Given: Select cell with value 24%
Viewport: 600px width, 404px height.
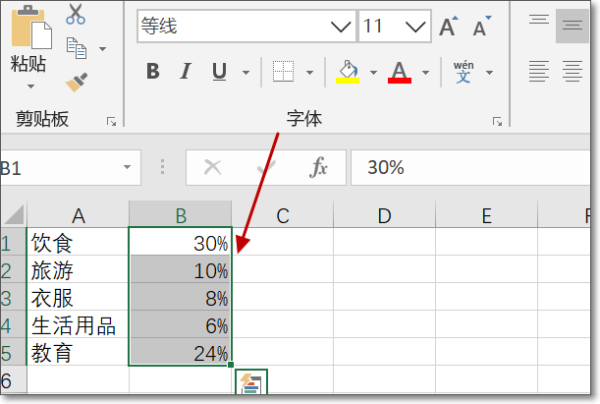Looking at the screenshot, I should (x=180, y=352).
